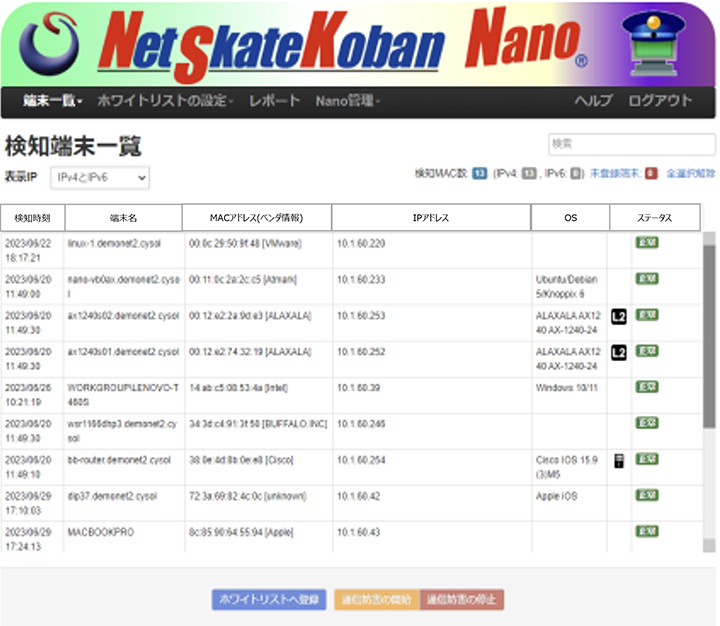Open the ホワイトリストの設定 menu
The width and height of the screenshot is (720, 626).
165,100
